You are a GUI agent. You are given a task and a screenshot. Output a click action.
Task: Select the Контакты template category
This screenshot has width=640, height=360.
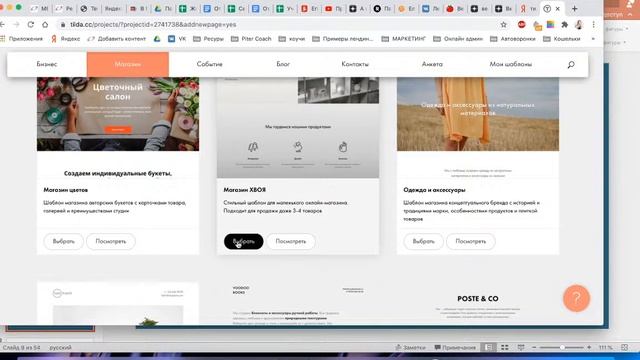pyautogui.click(x=355, y=64)
